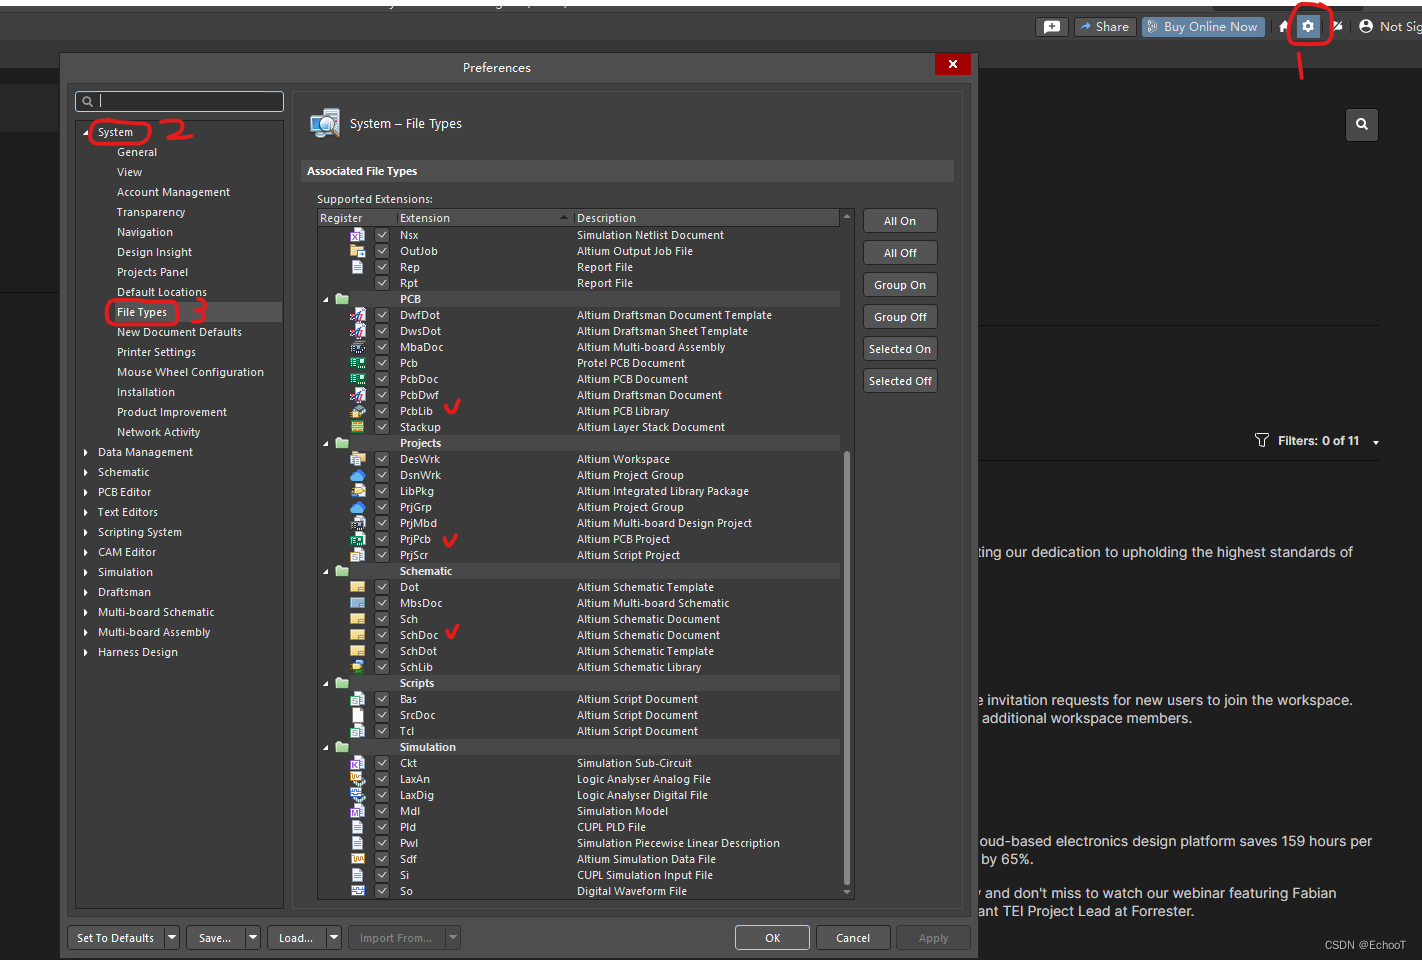Viewport: 1422px width, 960px height.
Task: Click the All On button
Action: pos(900,221)
